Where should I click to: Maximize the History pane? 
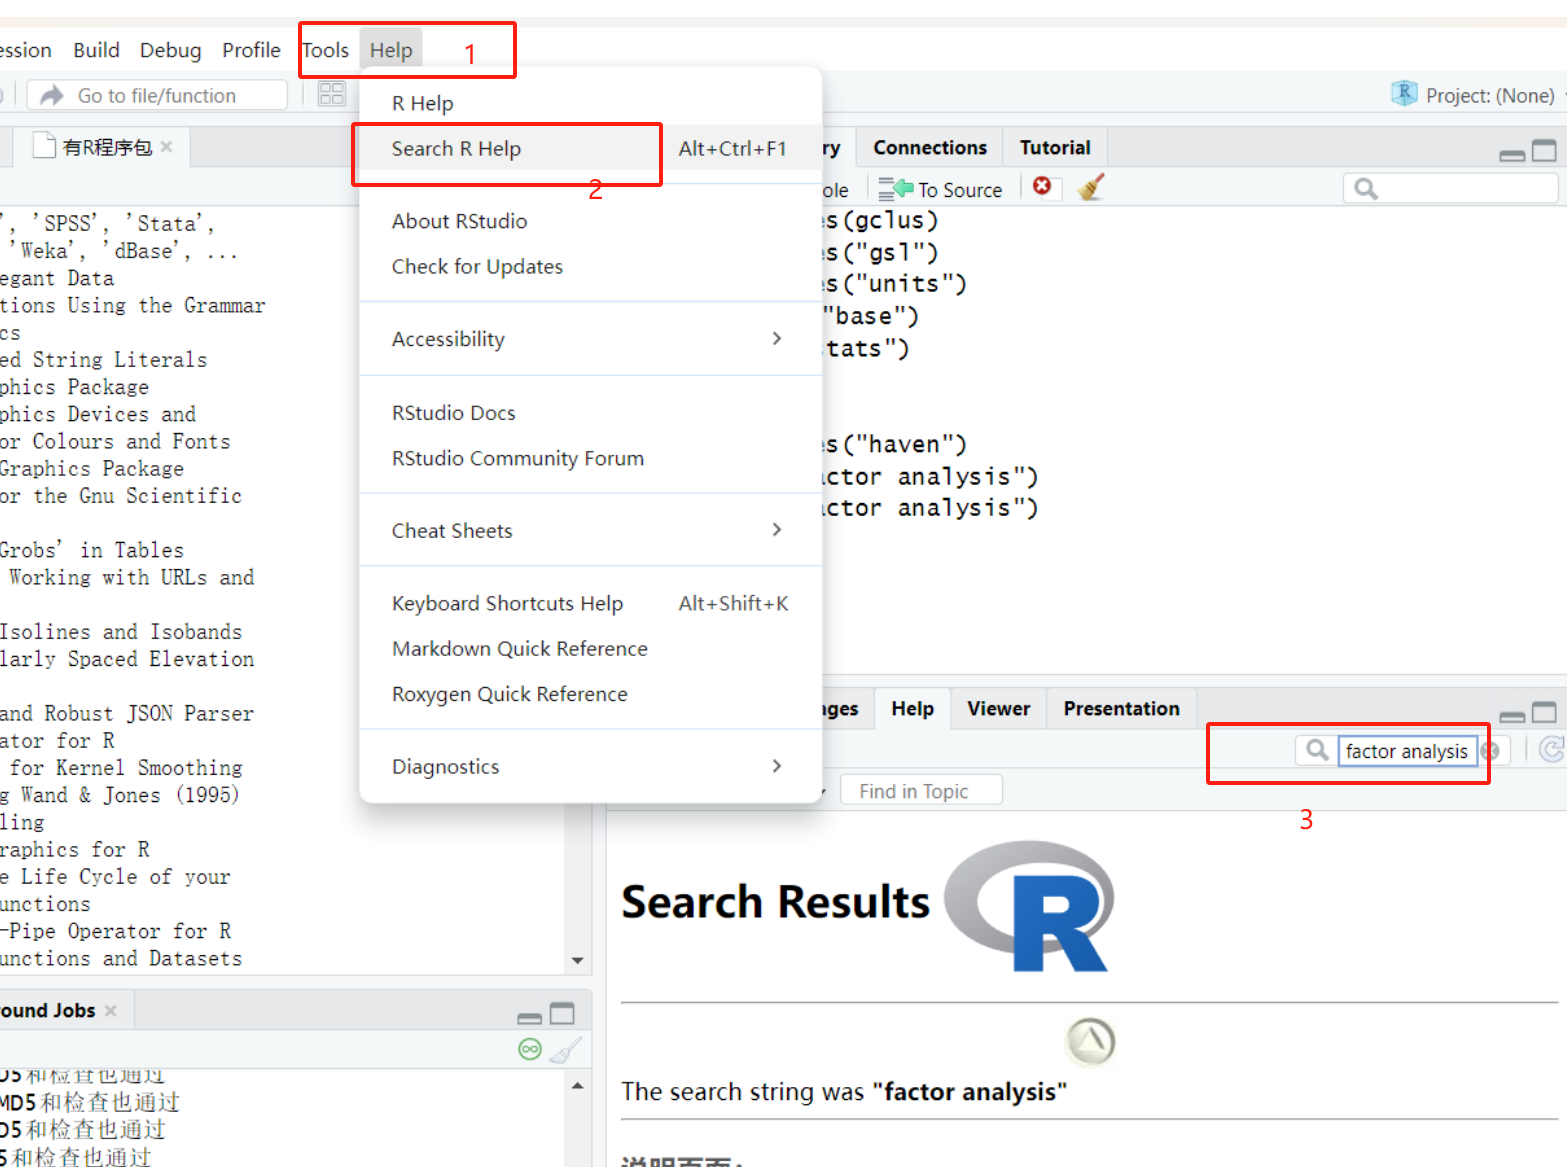pos(1545,151)
